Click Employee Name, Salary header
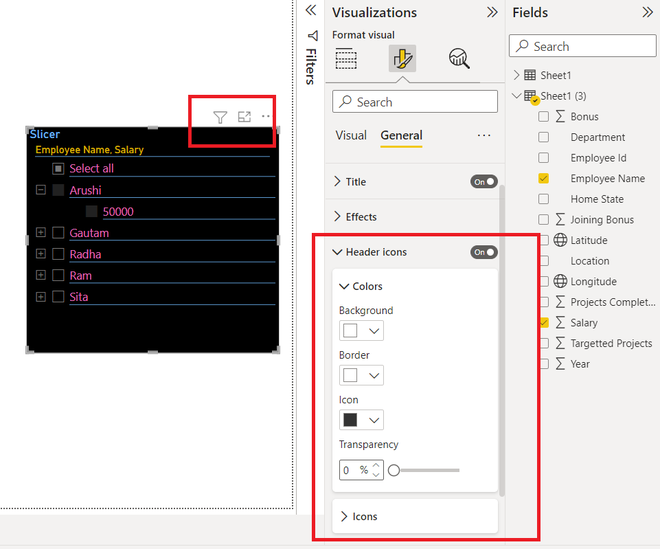 click(89, 149)
